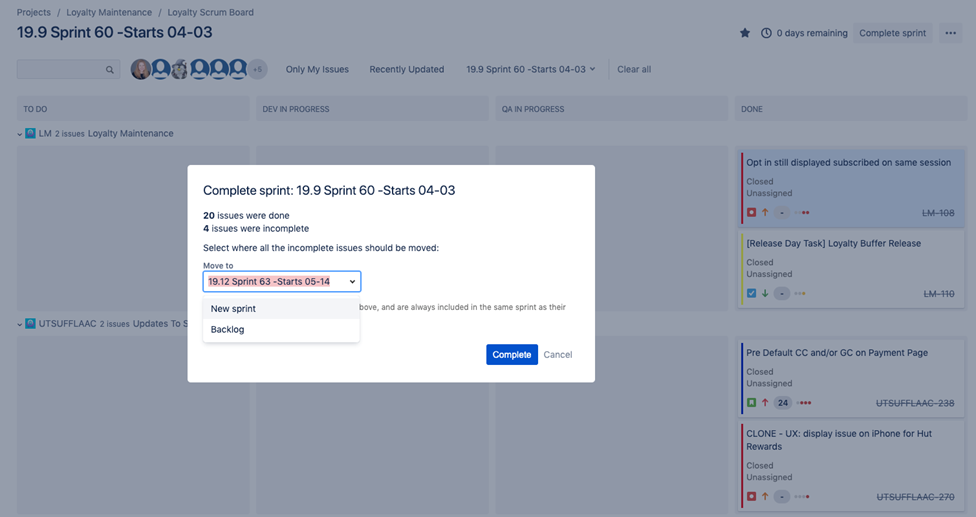Open issue key LM-108

point(938,213)
